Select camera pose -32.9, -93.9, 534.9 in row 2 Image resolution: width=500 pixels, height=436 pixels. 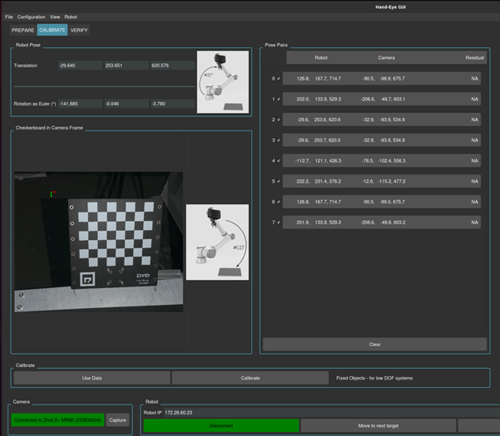(384, 120)
